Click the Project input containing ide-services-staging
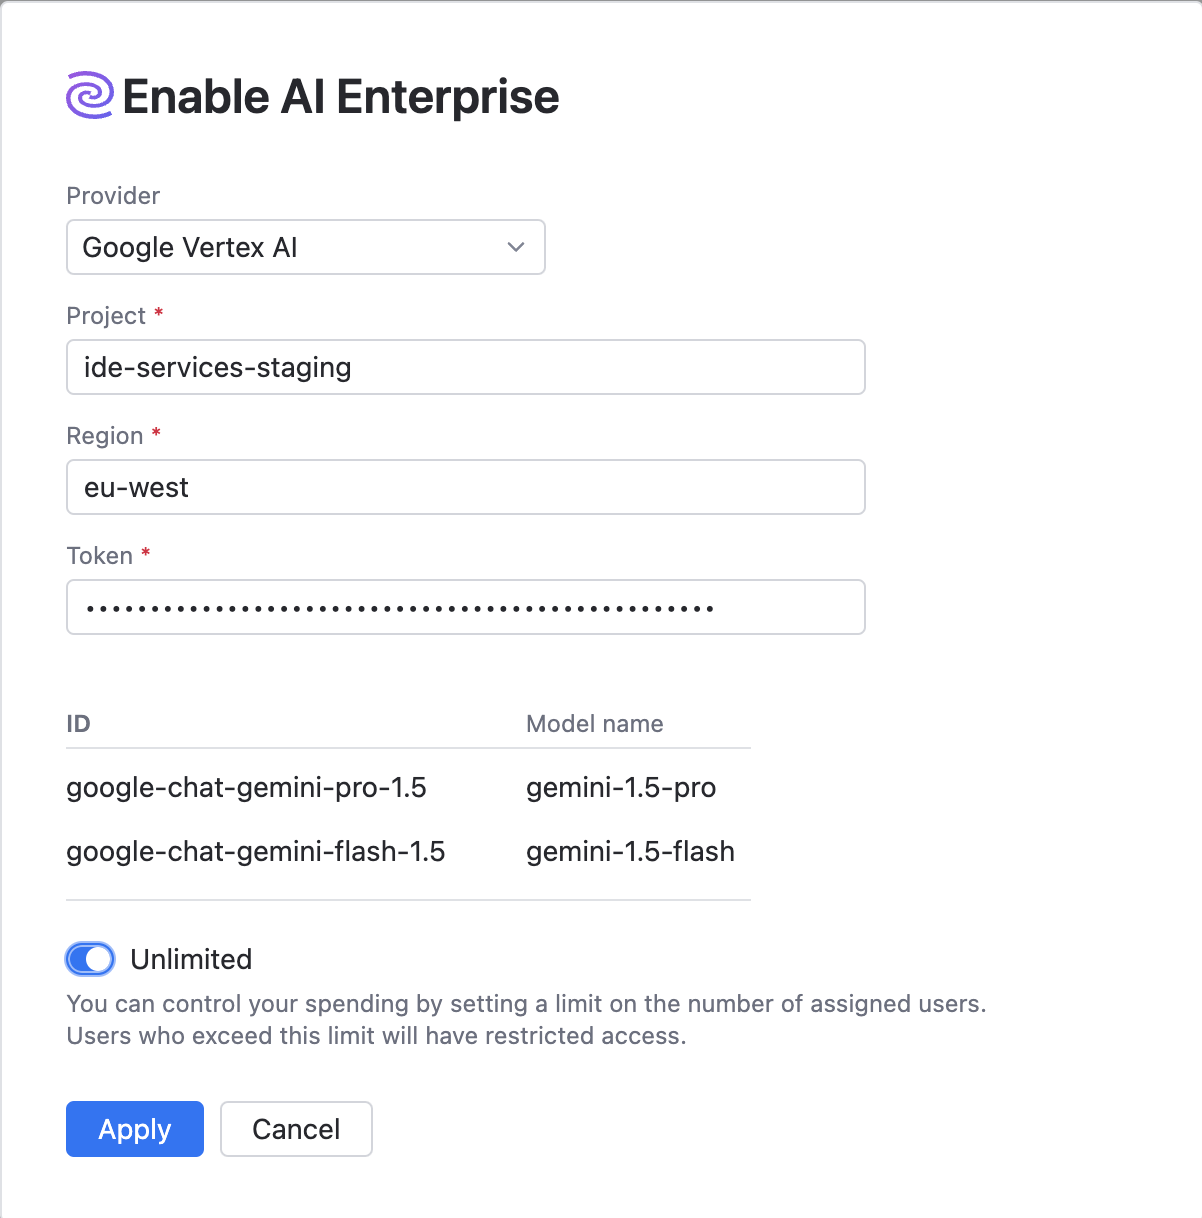Image resolution: width=1202 pixels, height=1218 pixels. tap(465, 367)
